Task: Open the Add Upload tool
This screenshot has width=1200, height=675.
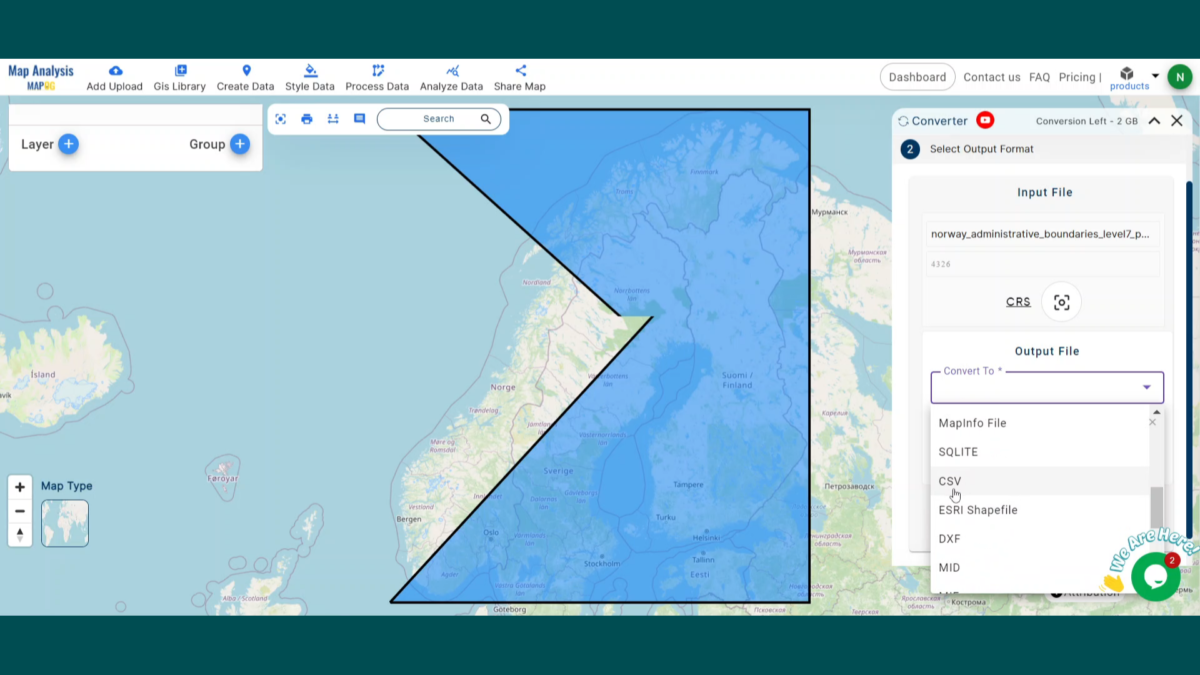Action: (x=114, y=76)
